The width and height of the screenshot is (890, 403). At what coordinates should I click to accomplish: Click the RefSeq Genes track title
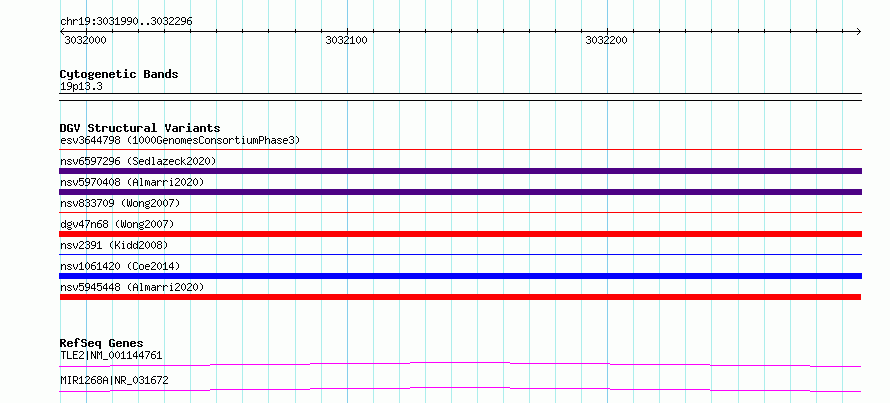coord(102,343)
